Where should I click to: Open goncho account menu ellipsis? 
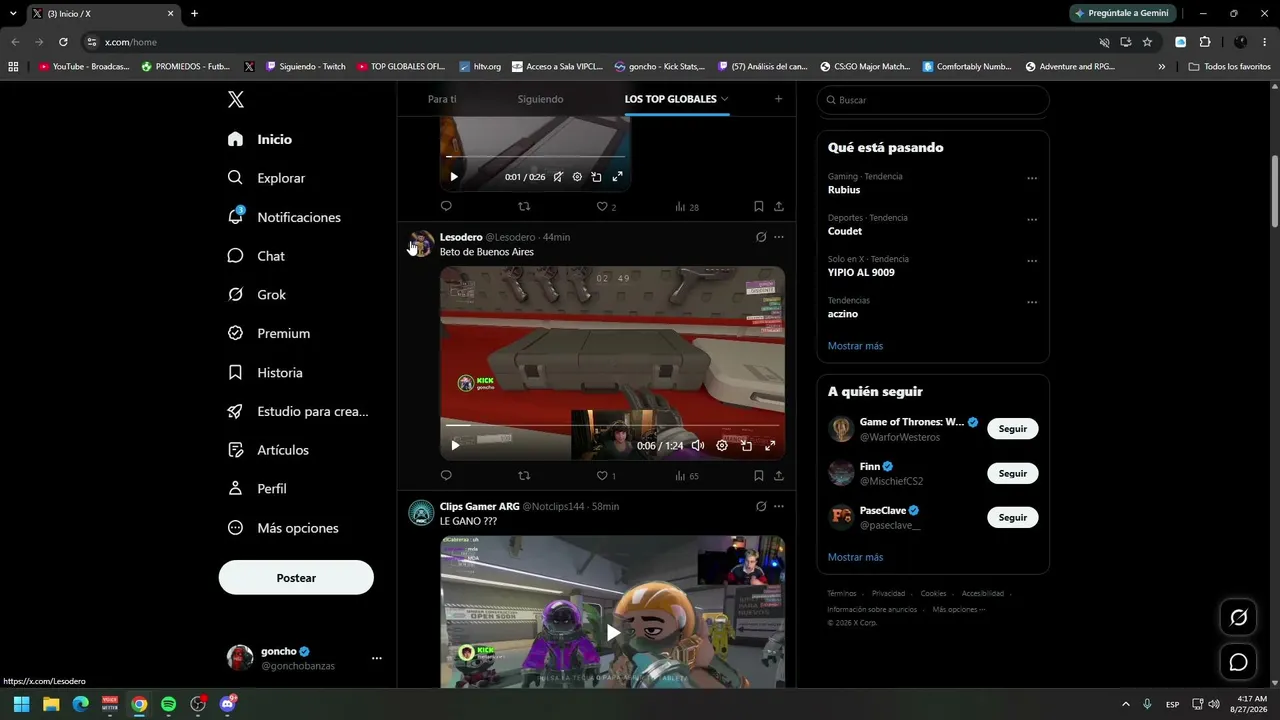pyautogui.click(x=377, y=658)
